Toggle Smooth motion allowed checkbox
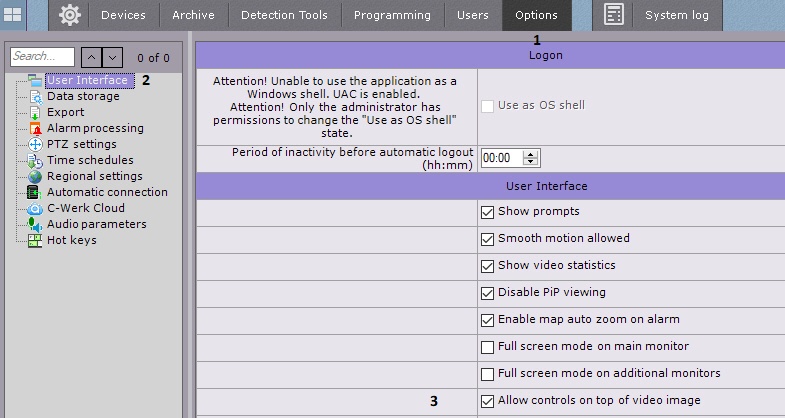The width and height of the screenshot is (785, 418). (488, 239)
